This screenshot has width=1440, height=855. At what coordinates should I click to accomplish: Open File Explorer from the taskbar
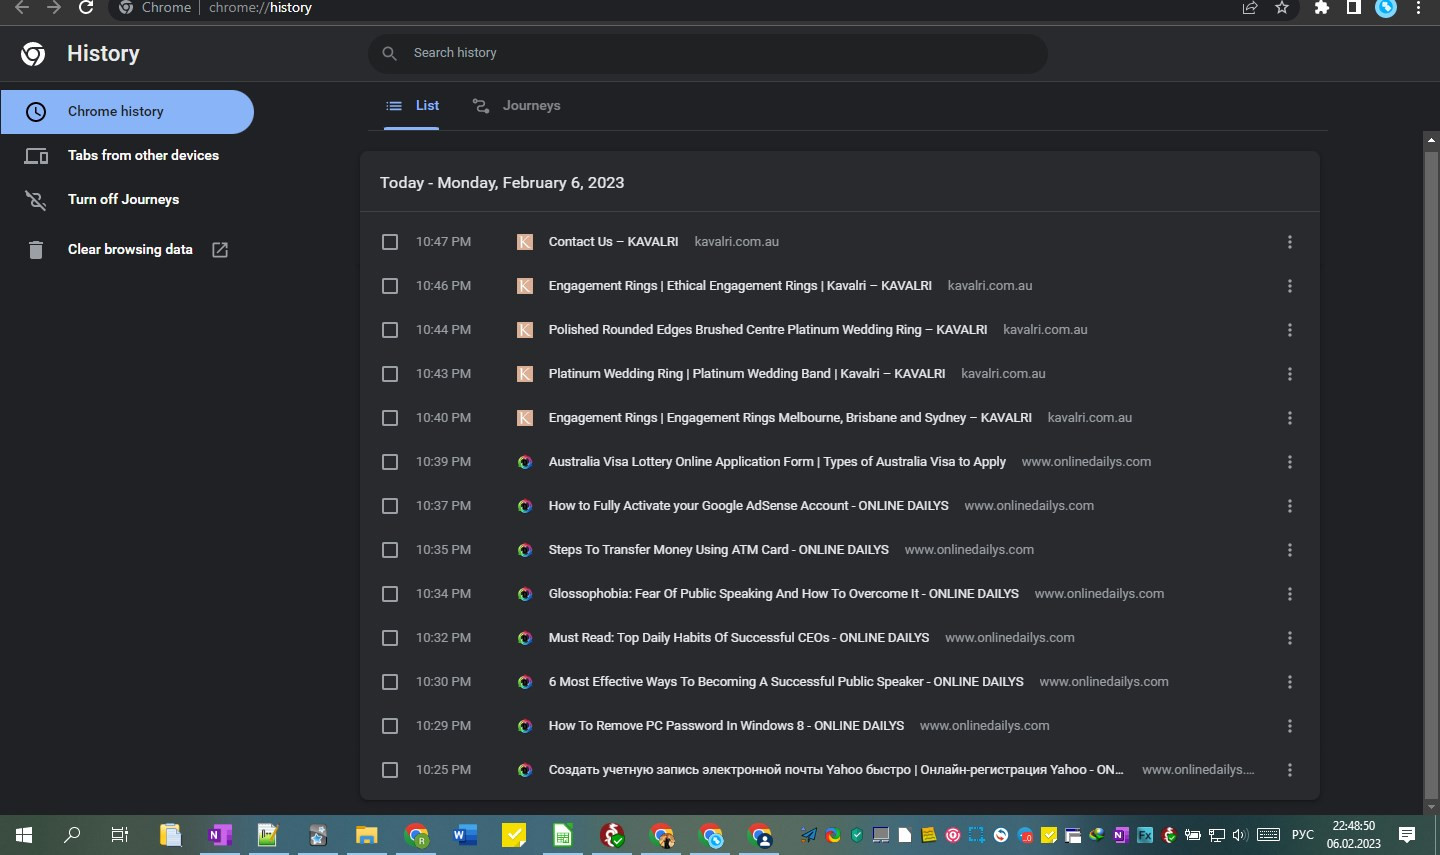click(367, 835)
